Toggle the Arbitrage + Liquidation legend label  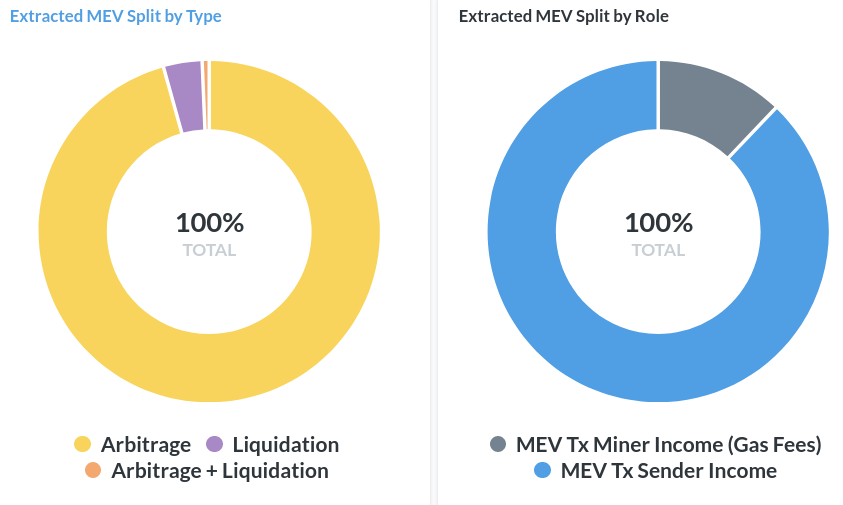219,471
